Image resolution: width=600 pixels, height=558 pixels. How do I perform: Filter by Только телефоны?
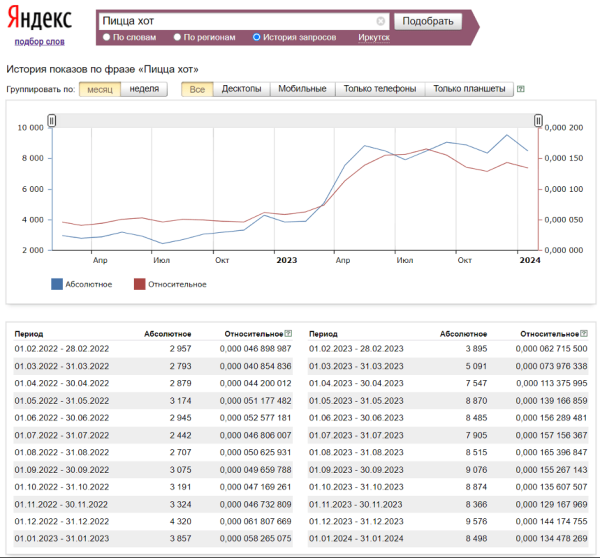(x=379, y=89)
